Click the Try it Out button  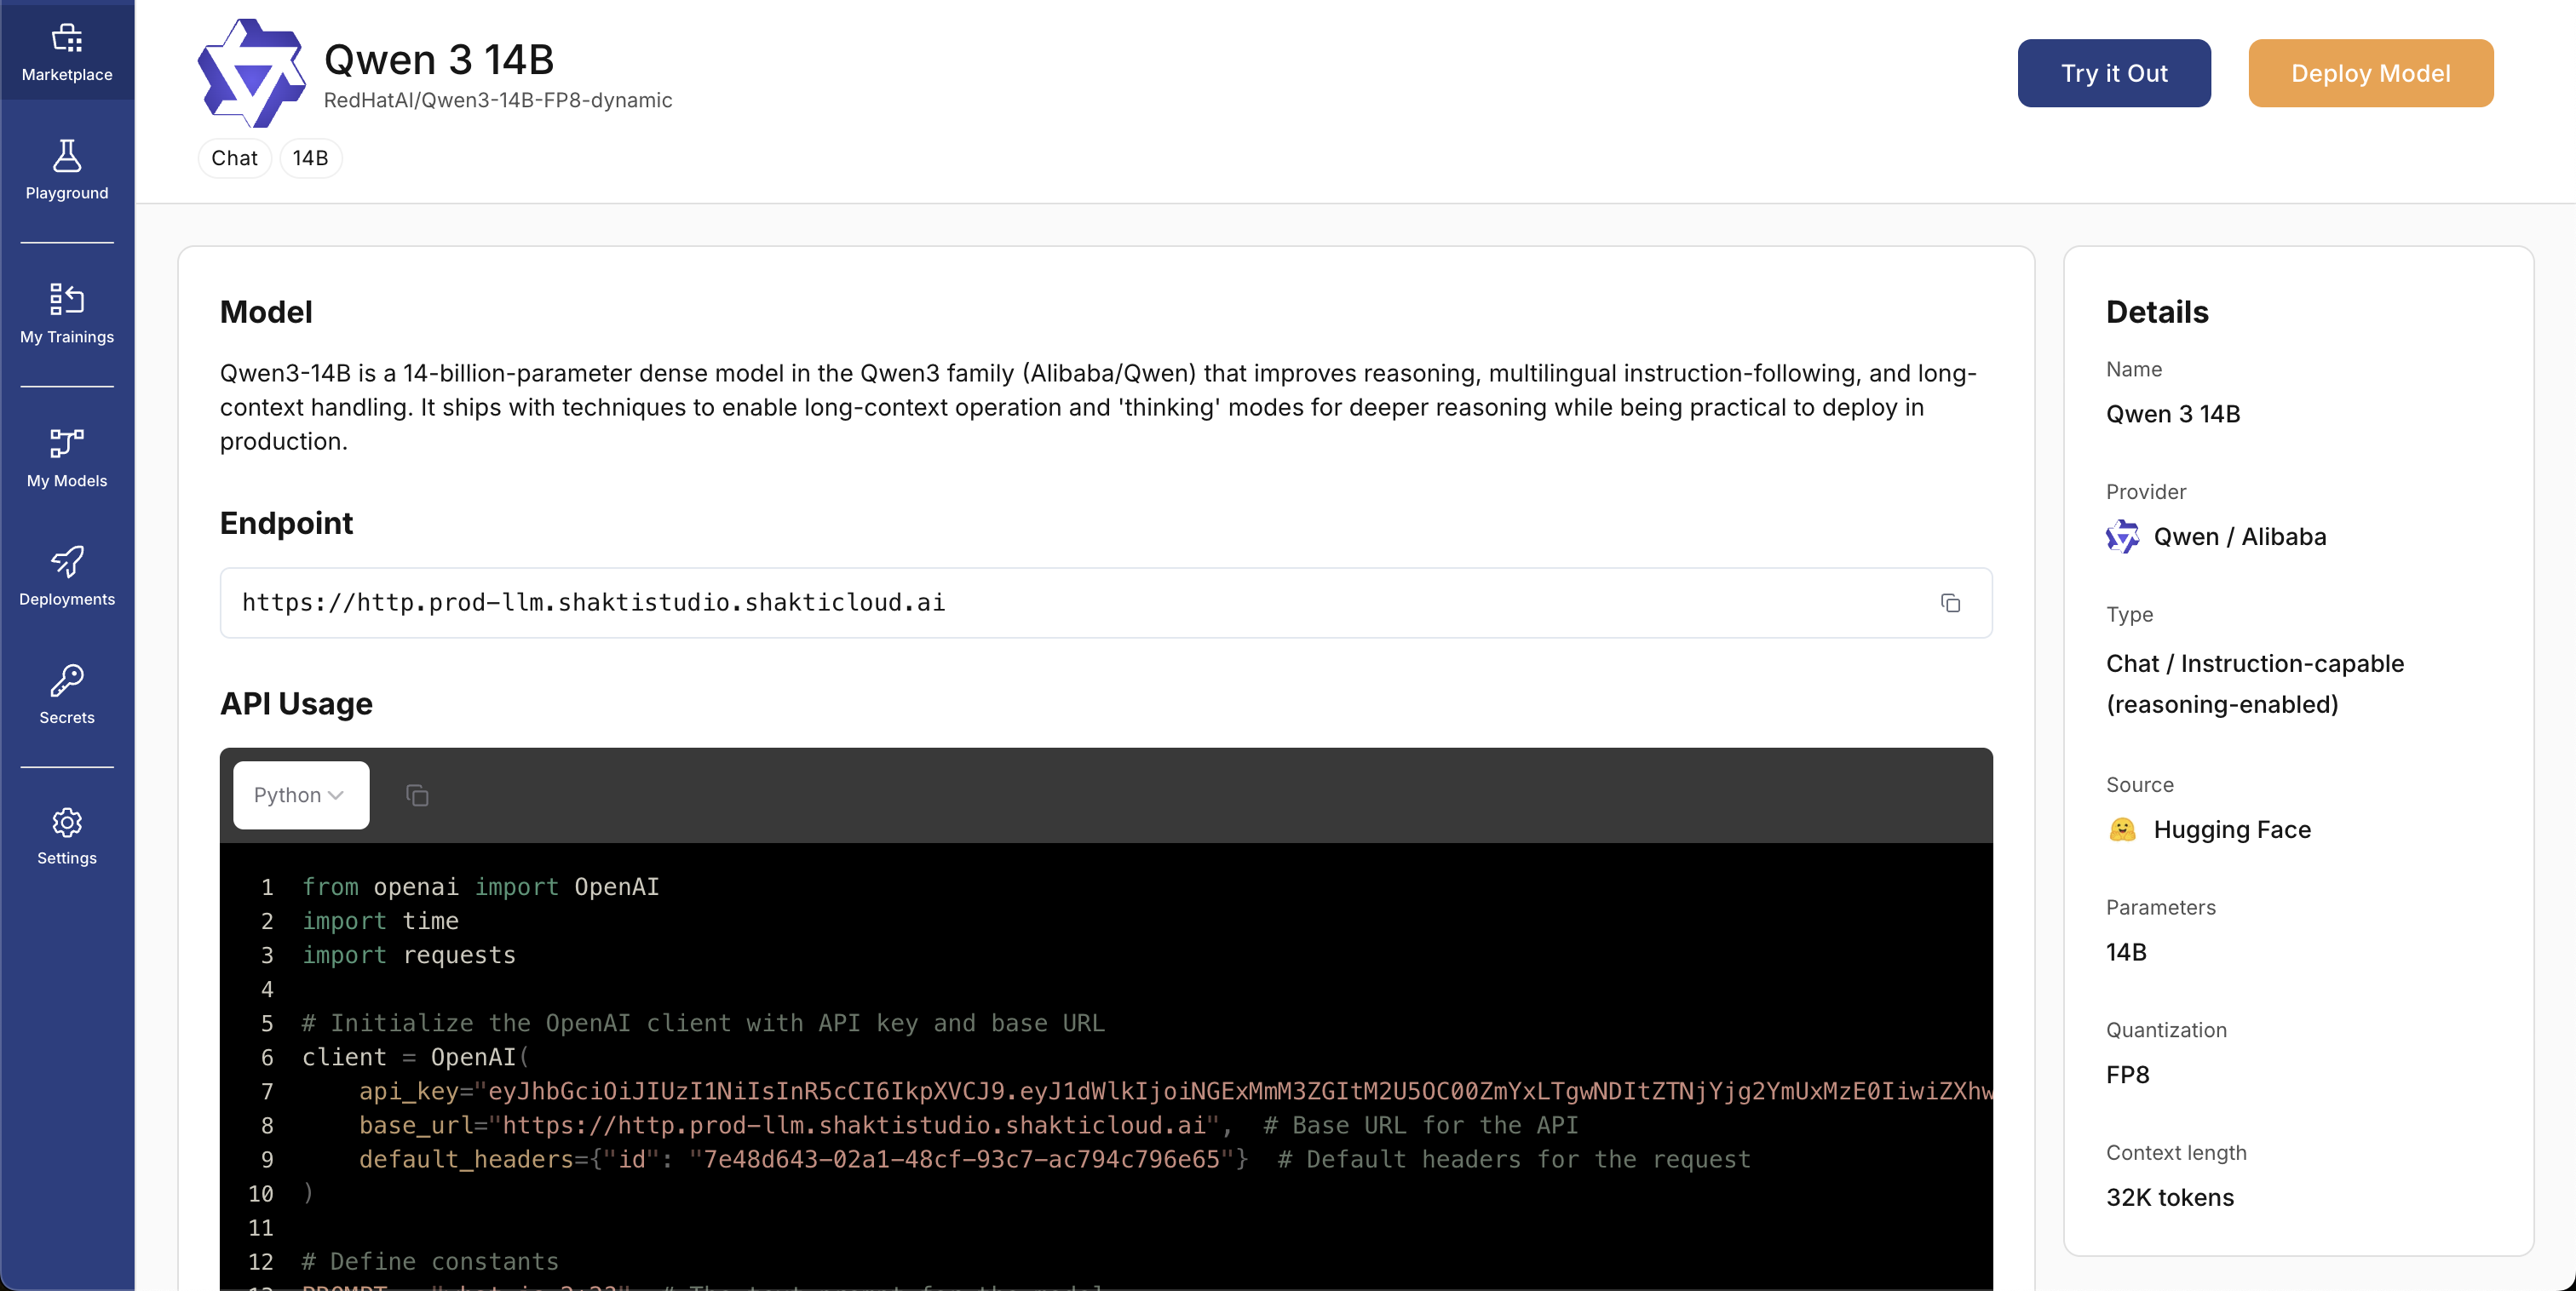(x=2113, y=73)
